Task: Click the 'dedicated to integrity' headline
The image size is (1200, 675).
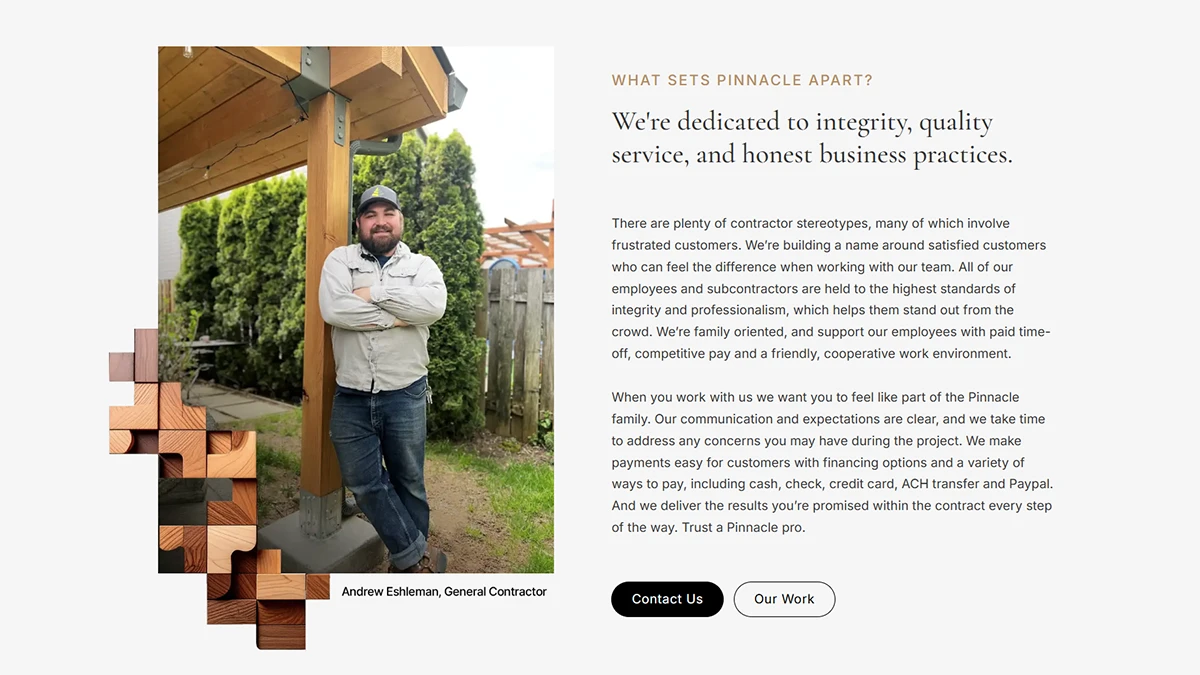Action: 811,138
